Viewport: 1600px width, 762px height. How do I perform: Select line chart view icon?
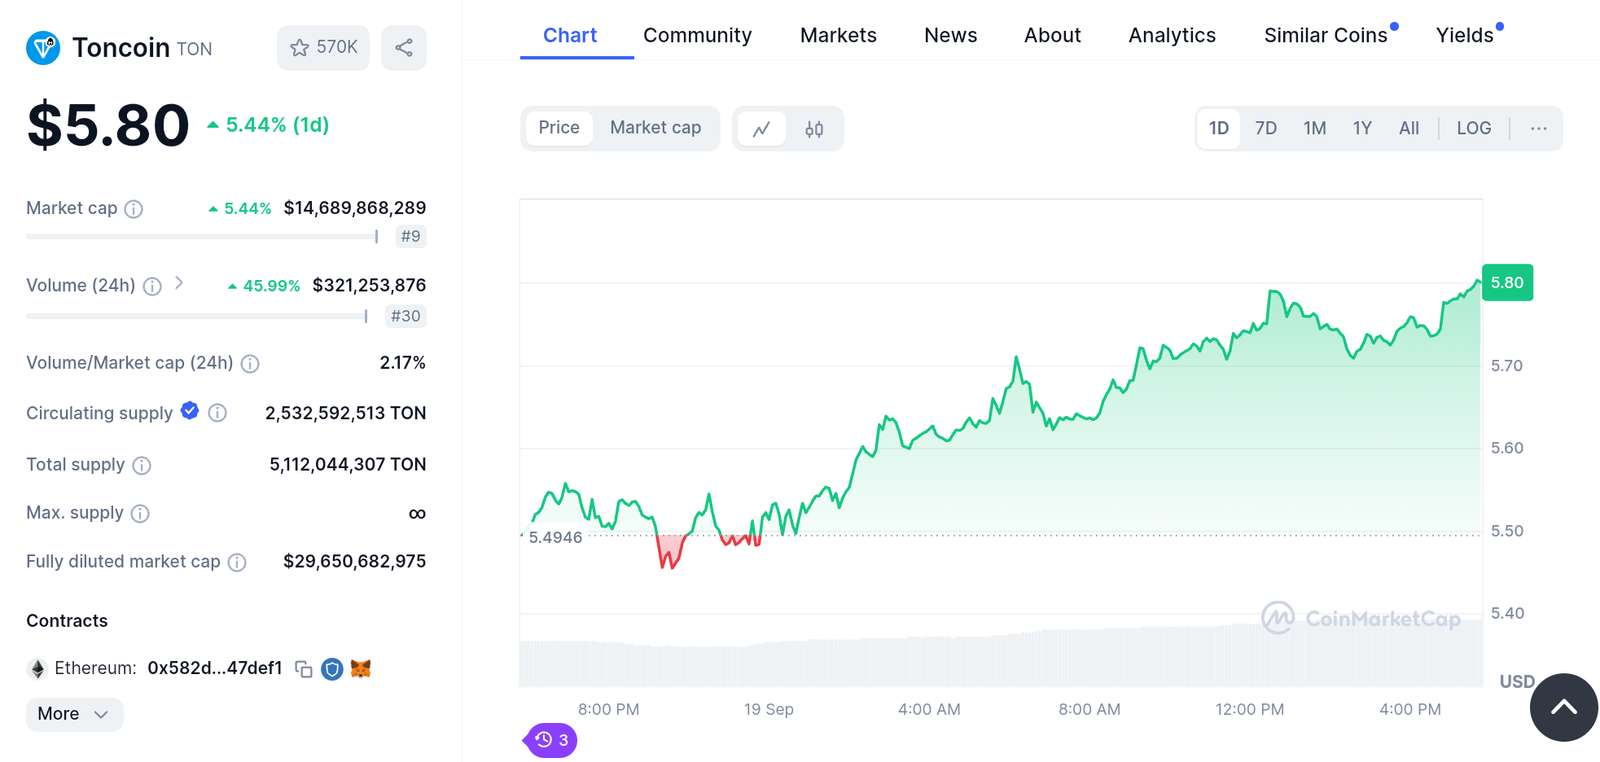click(762, 129)
